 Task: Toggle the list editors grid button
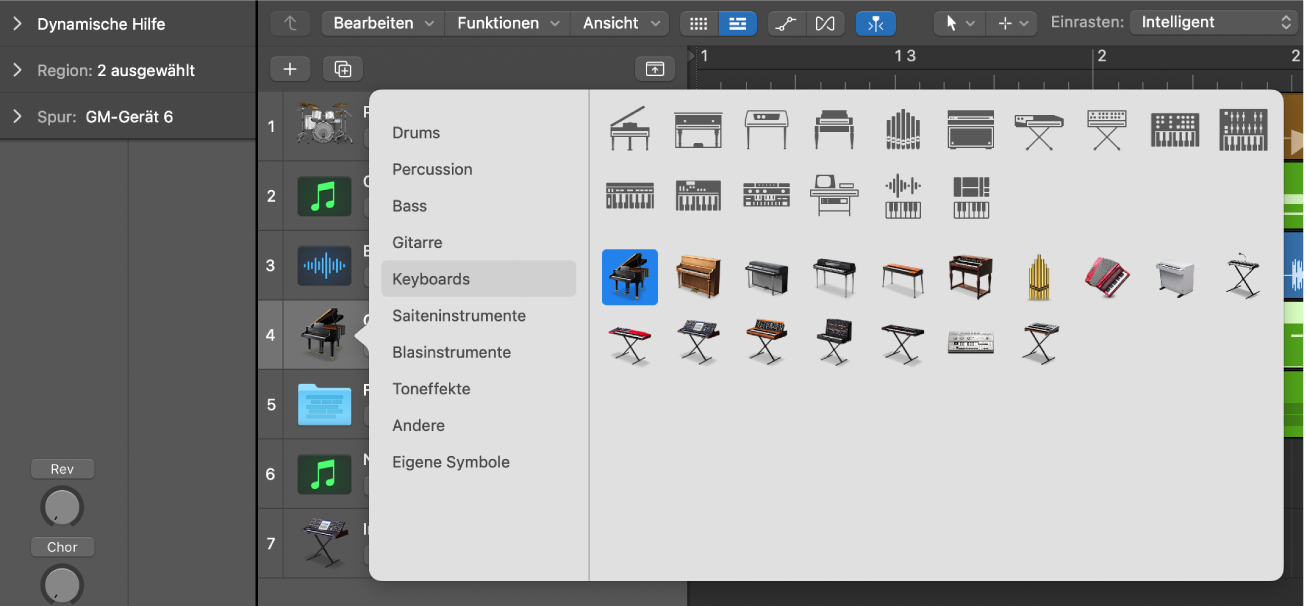pos(699,23)
